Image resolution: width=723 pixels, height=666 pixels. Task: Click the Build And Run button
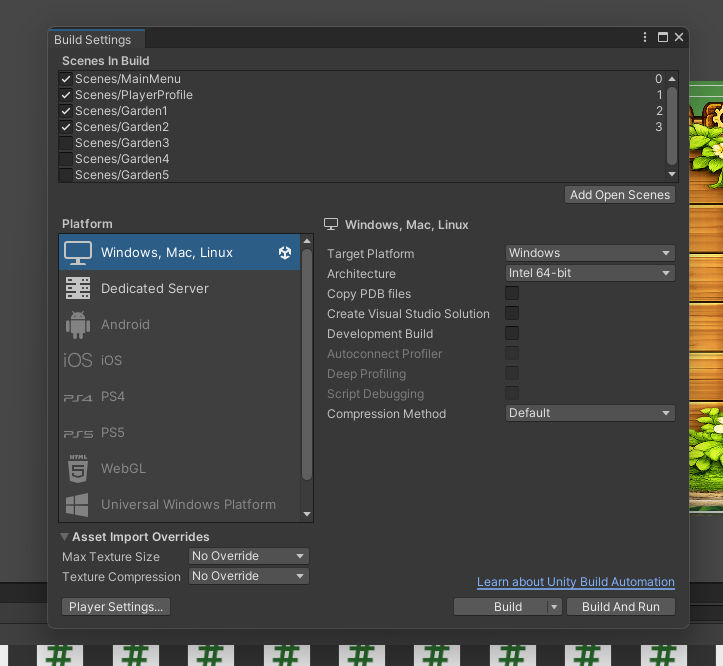621,607
